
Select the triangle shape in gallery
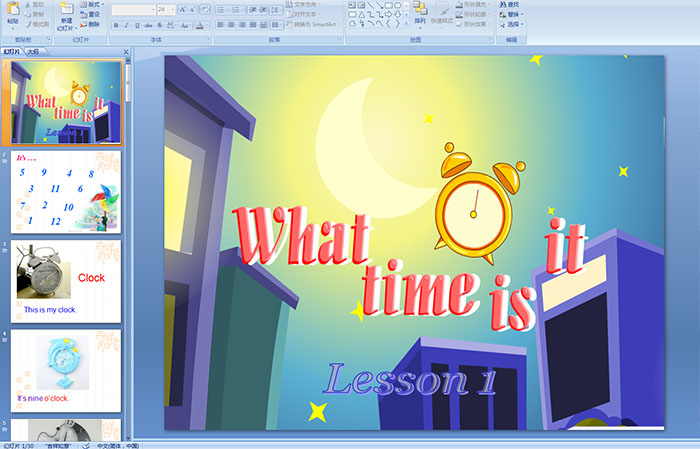[x=362, y=15]
